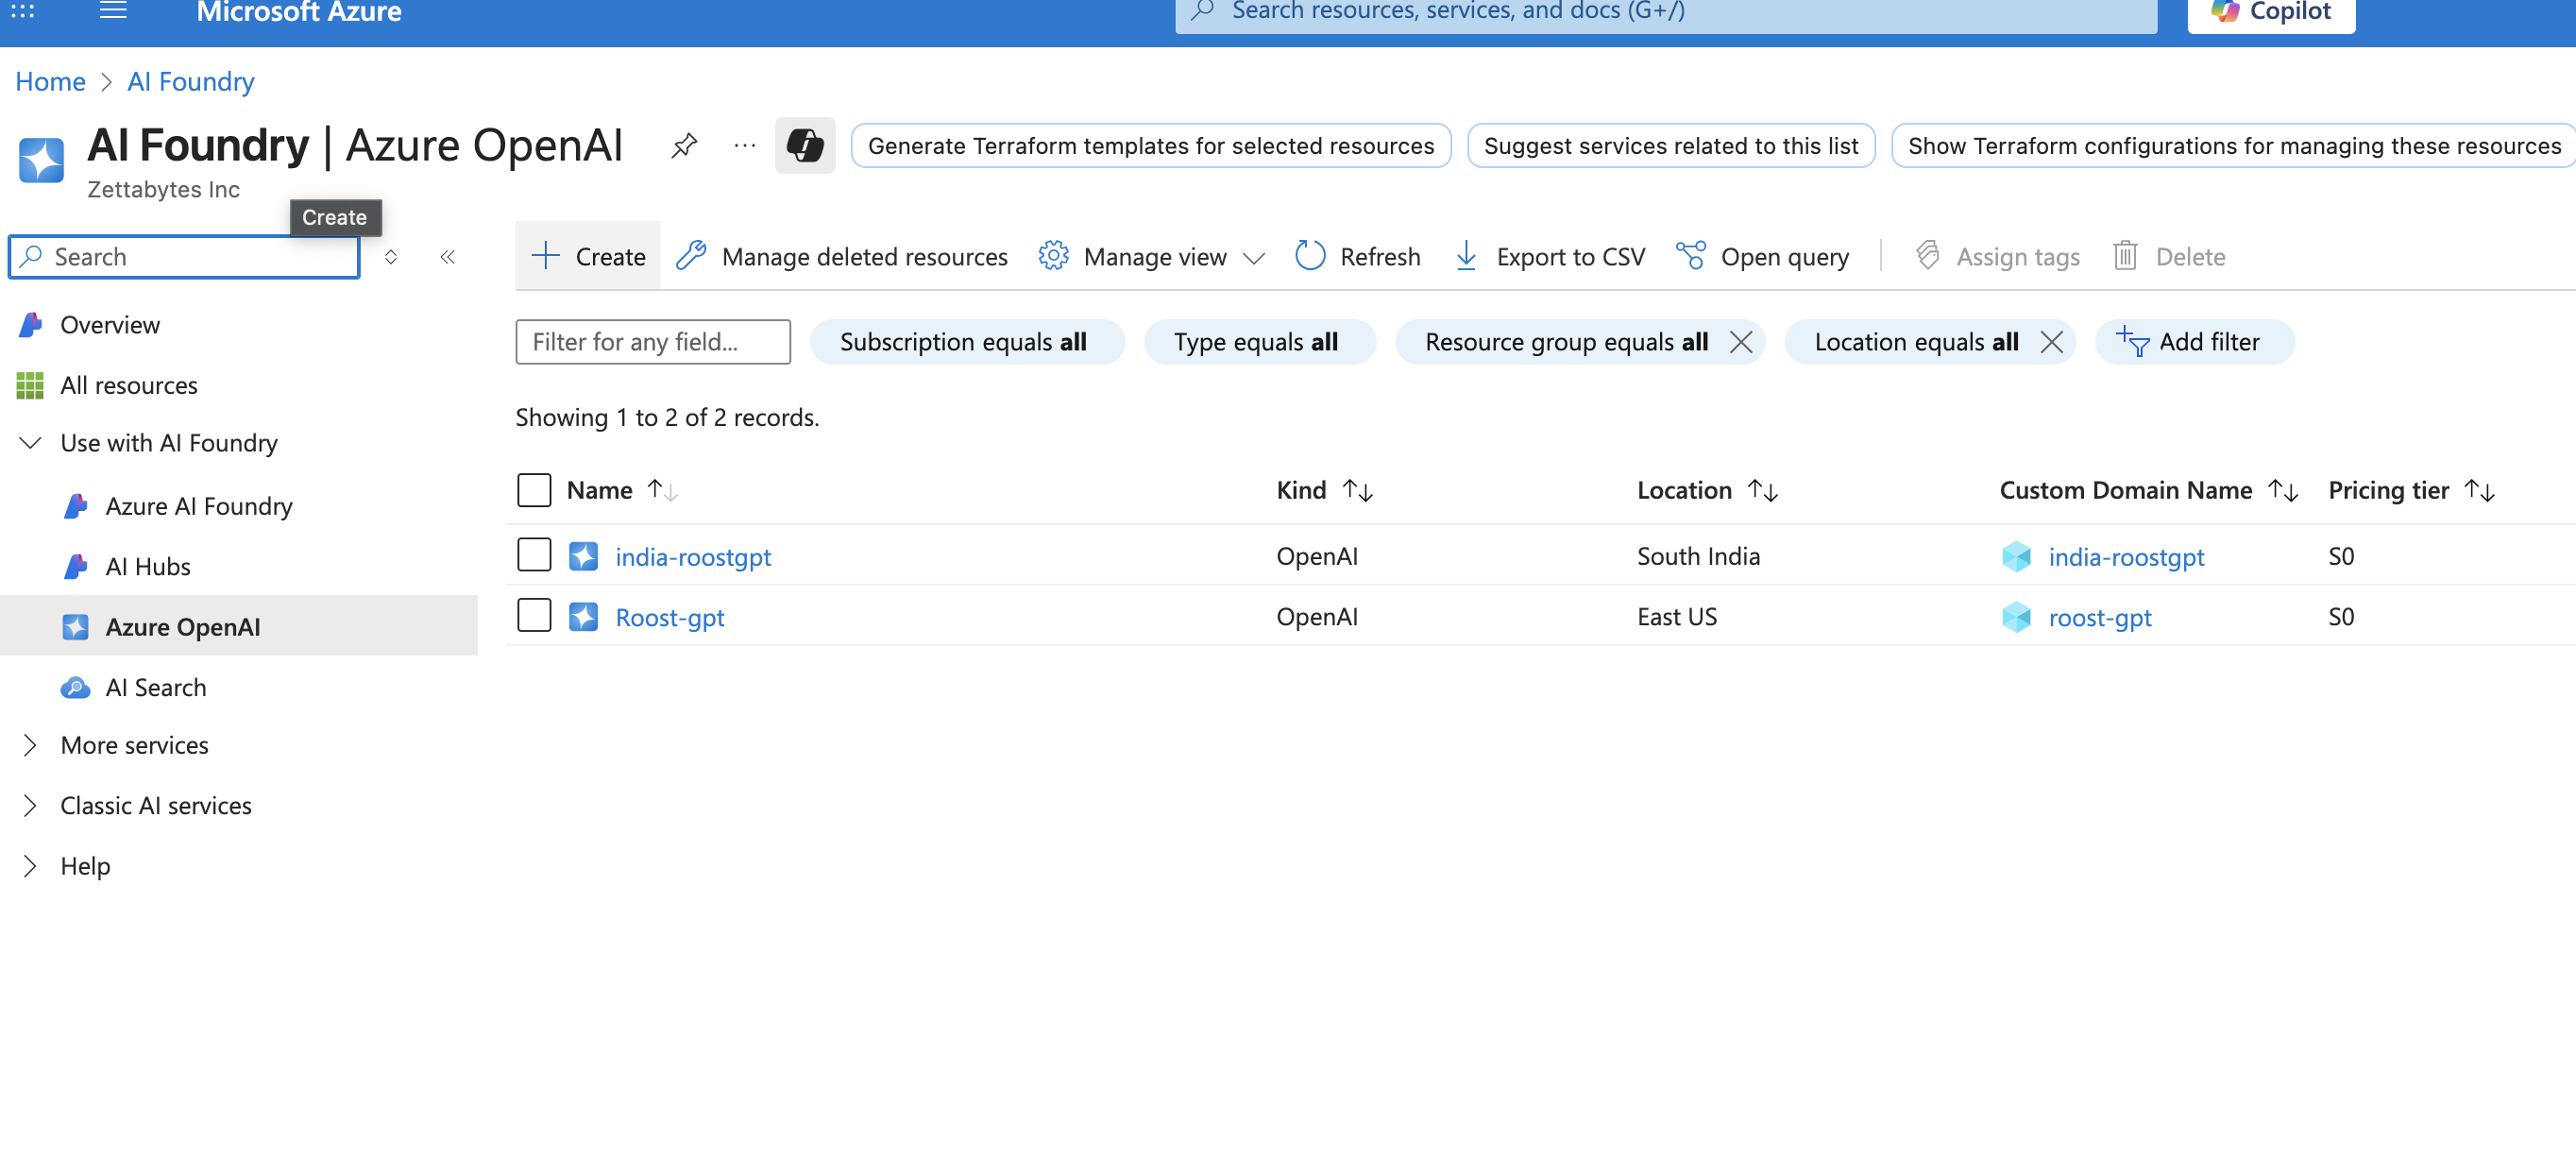
Task: Click the india-roostgpt custom domain icon
Action: point(2016,556)
